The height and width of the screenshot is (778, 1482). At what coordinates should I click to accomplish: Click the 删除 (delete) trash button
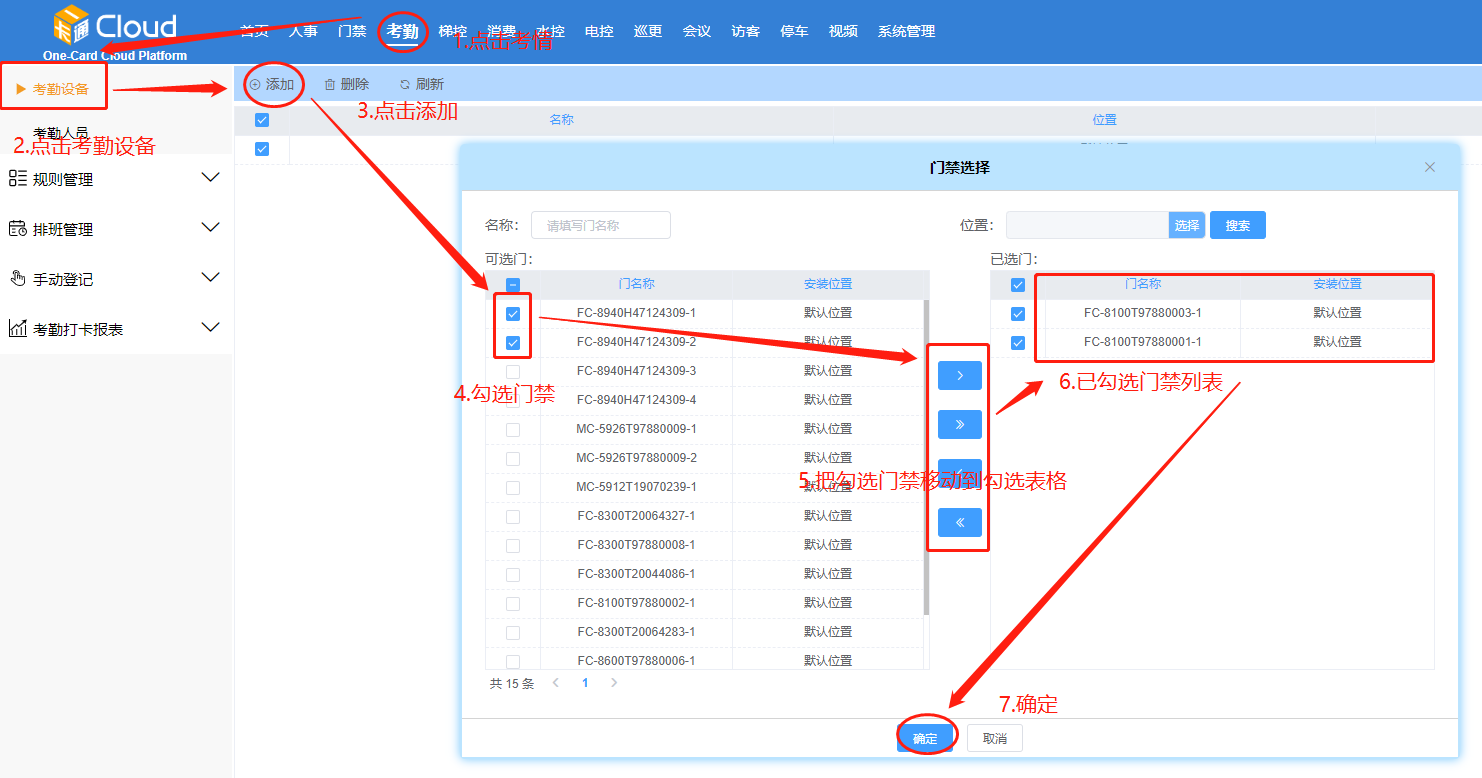(x=347, y=85)
